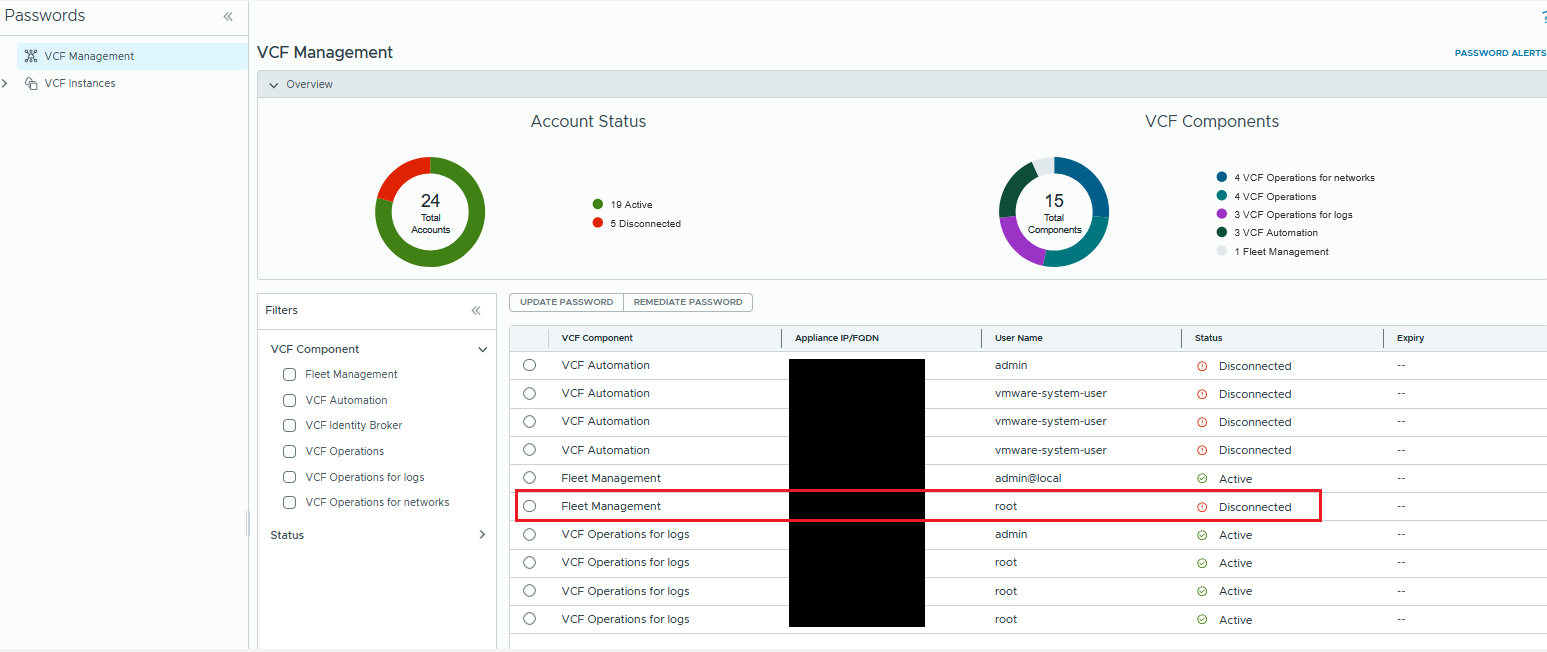Click the blue VCF Operations for networks legend dot

pyautogui.click(x=1222, y=177)
